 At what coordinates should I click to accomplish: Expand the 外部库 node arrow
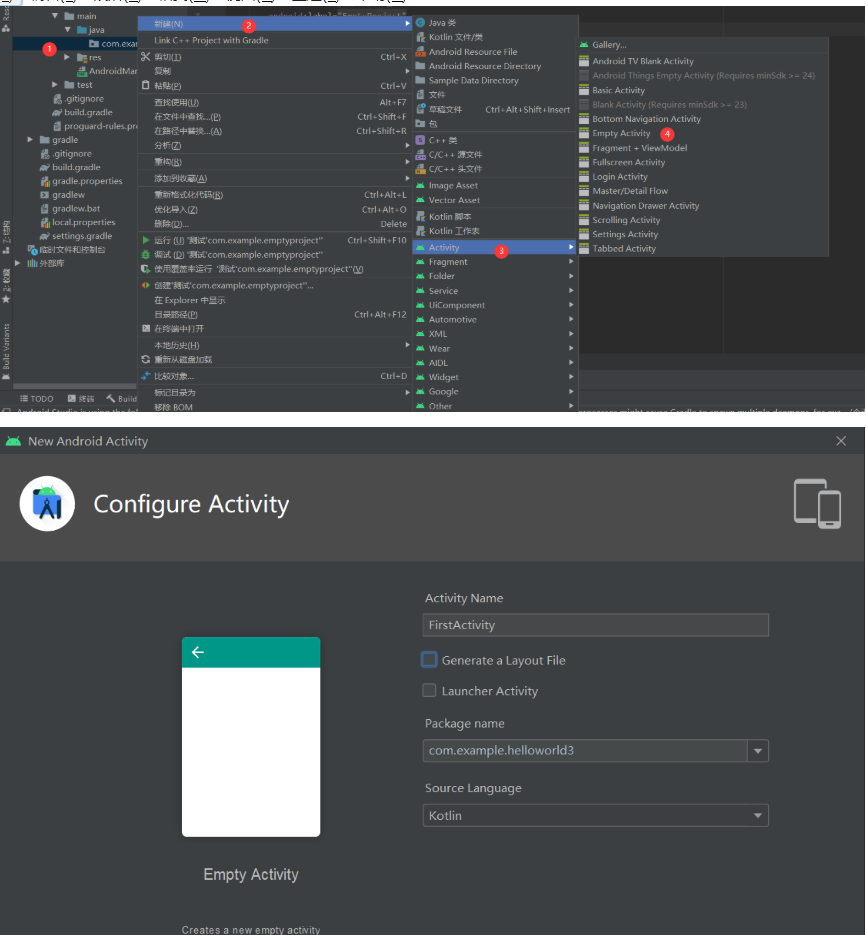point(18,263)
